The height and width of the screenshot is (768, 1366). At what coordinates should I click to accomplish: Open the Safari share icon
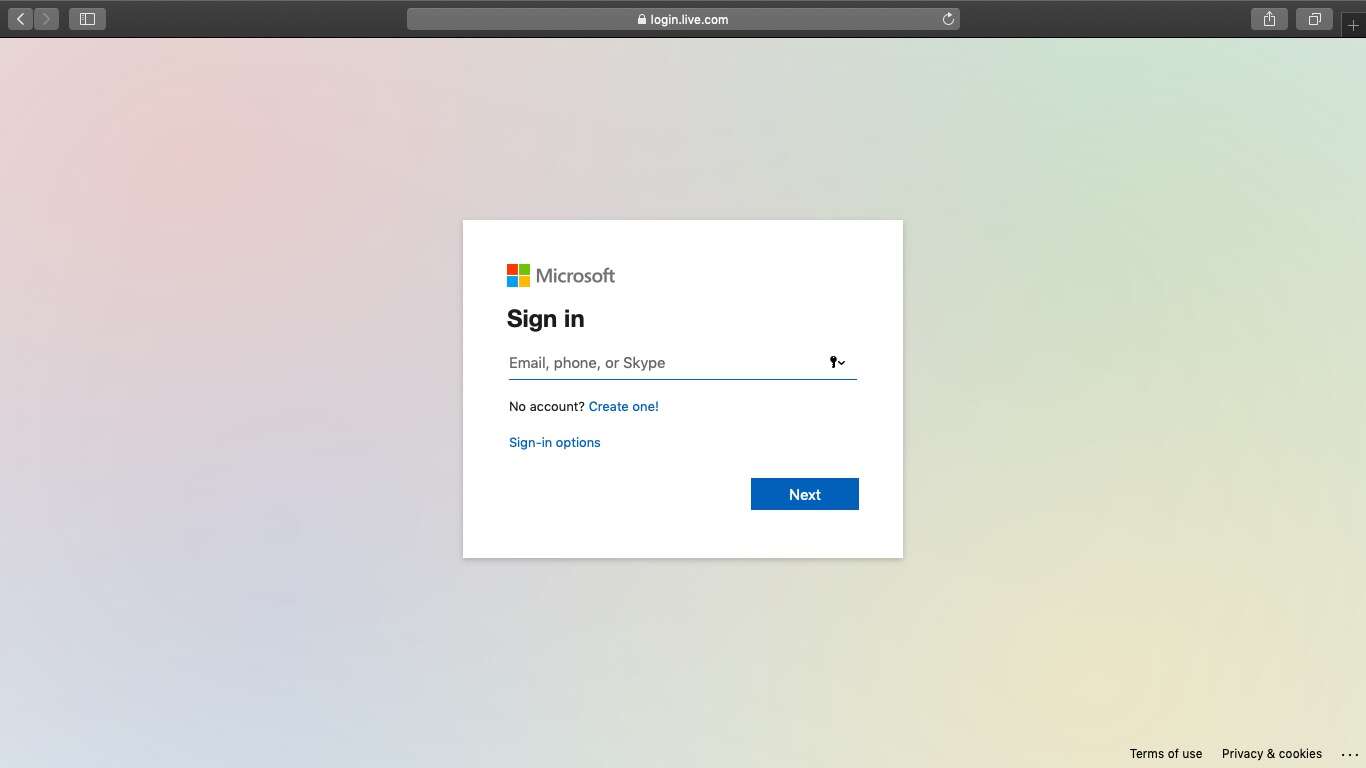tap(1268, 18)
